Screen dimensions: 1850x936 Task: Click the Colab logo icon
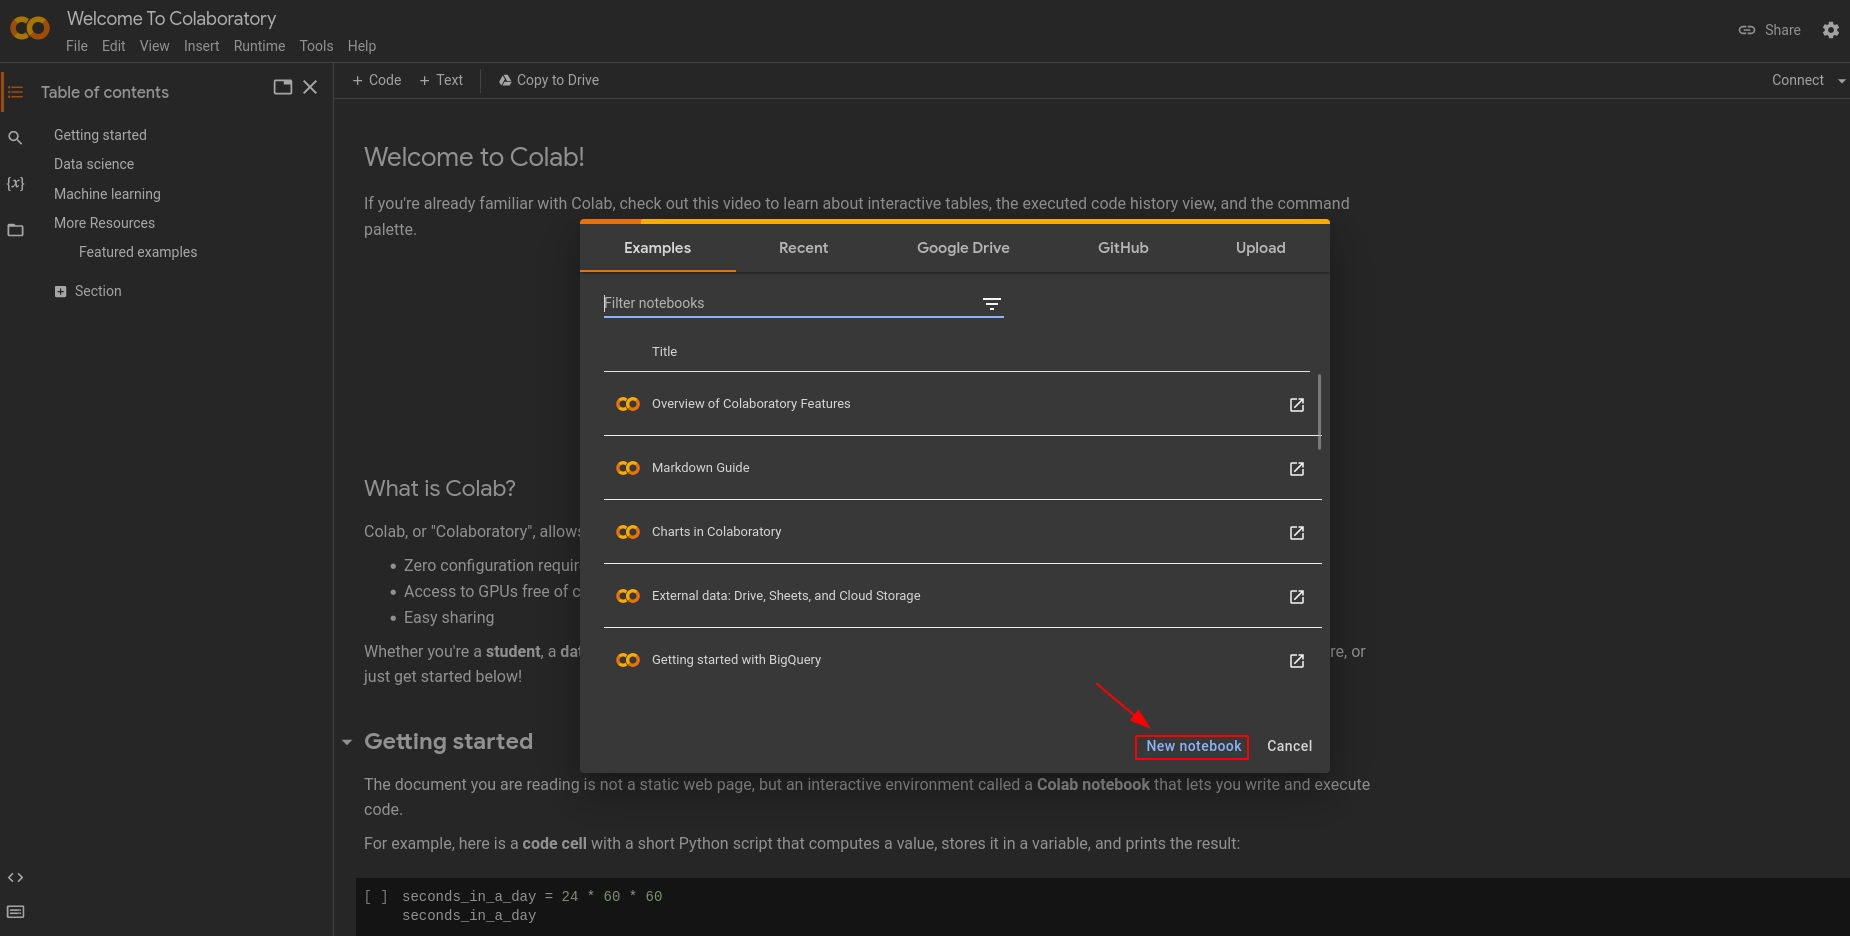(30, 29)
